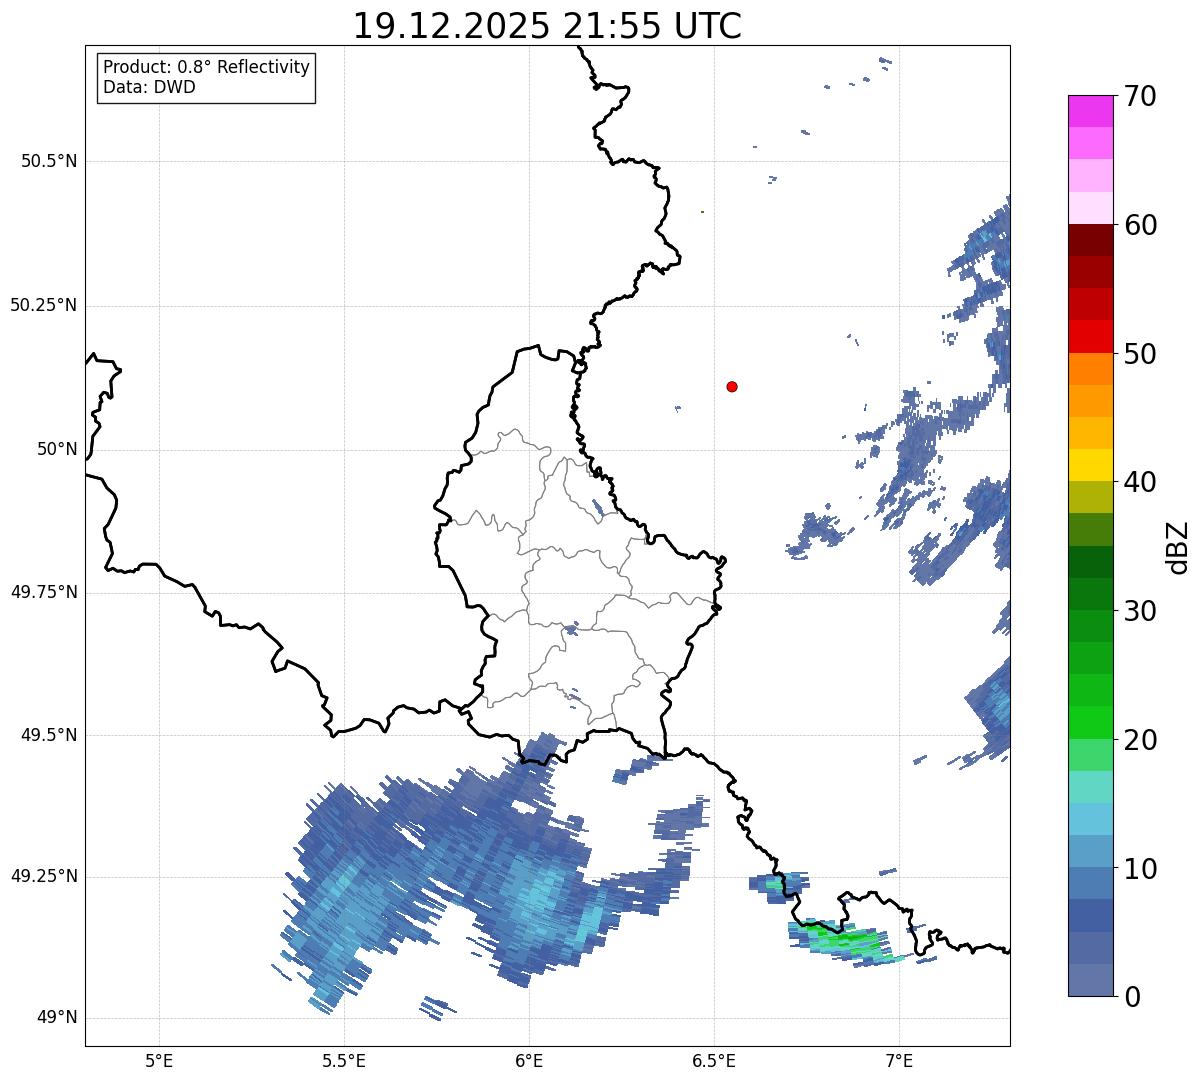Click the red station marker dot
The height and width of the screenshot is (1081, 1202).
tap(732, 386)
